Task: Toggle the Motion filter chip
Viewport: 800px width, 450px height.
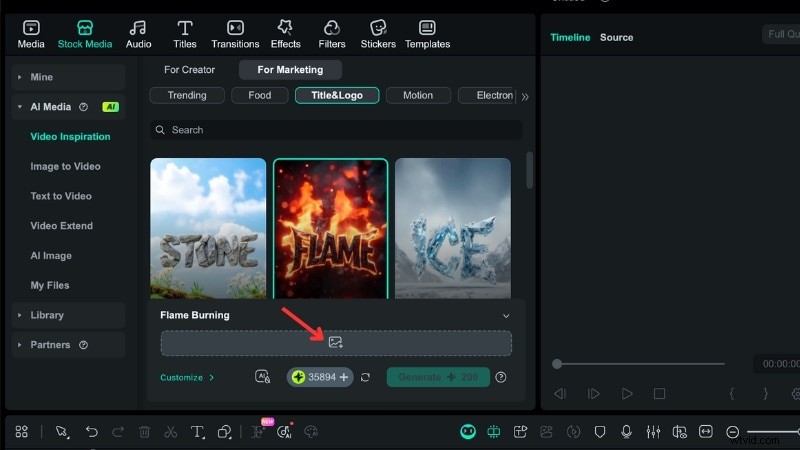Action: click(418, 96)
